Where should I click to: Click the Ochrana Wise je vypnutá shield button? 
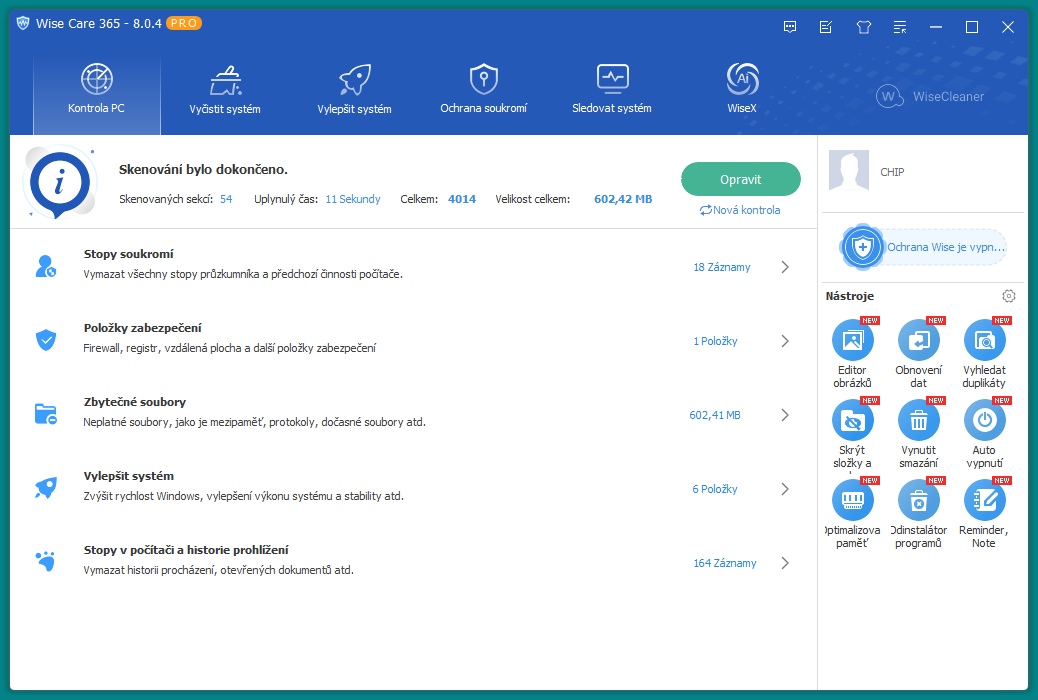[x=923, y=247]
